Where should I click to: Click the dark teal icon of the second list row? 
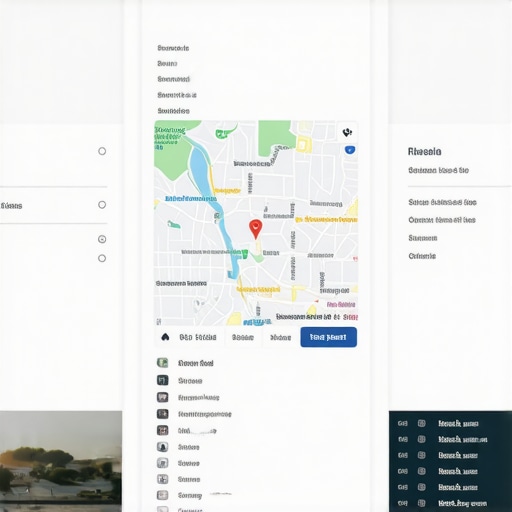click(162, 380)
